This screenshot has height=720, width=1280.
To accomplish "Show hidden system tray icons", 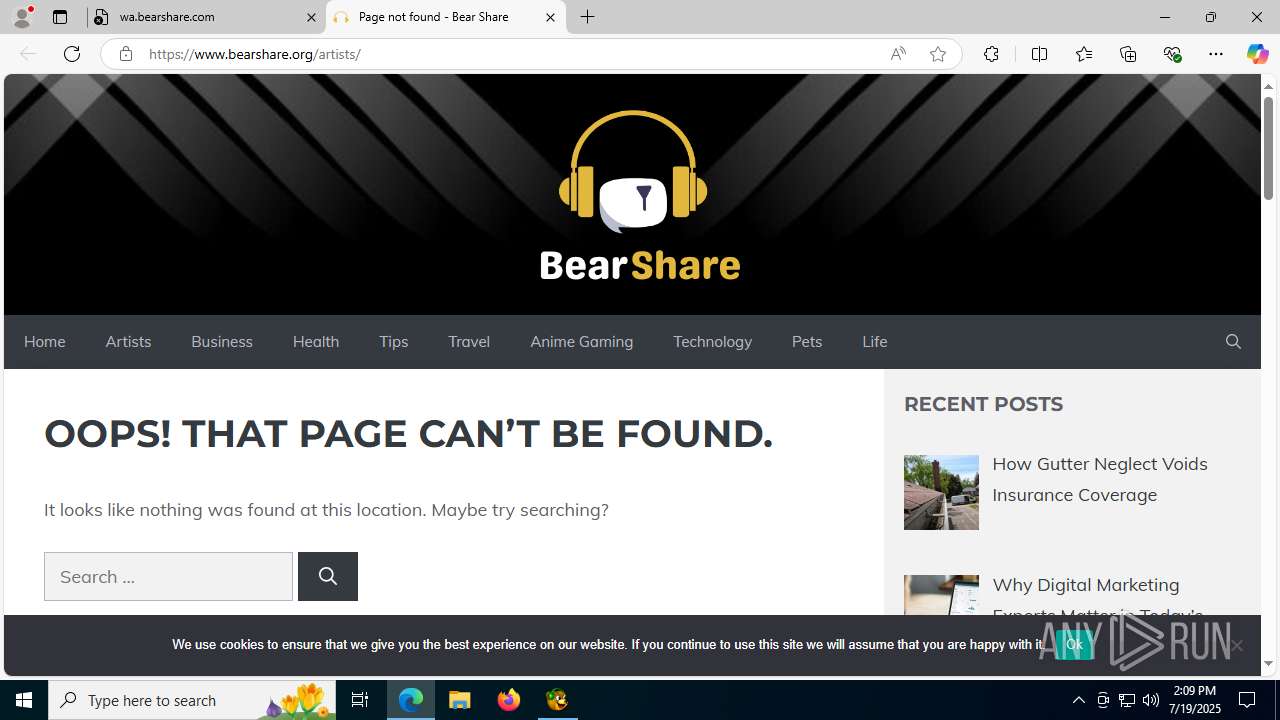I will pos(1078,700).
